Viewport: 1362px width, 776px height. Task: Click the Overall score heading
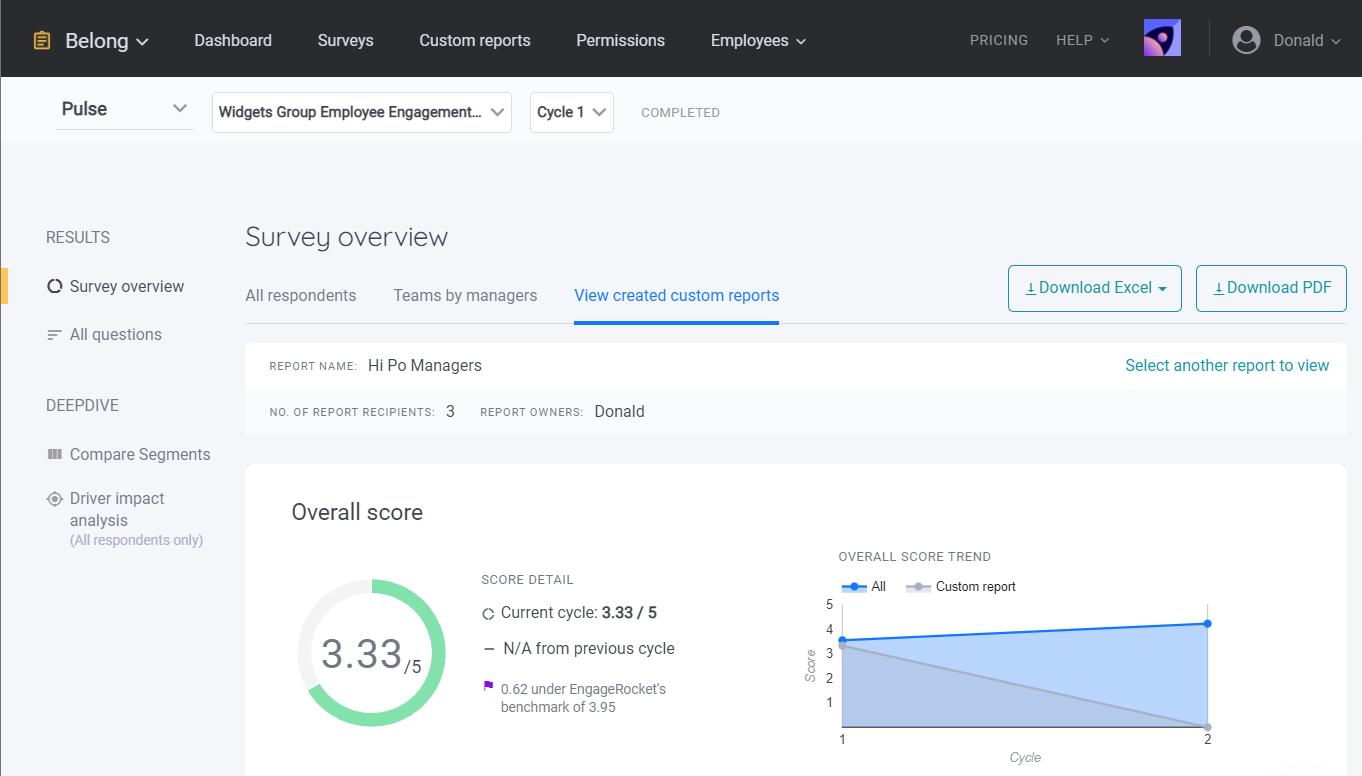[357, 512]
